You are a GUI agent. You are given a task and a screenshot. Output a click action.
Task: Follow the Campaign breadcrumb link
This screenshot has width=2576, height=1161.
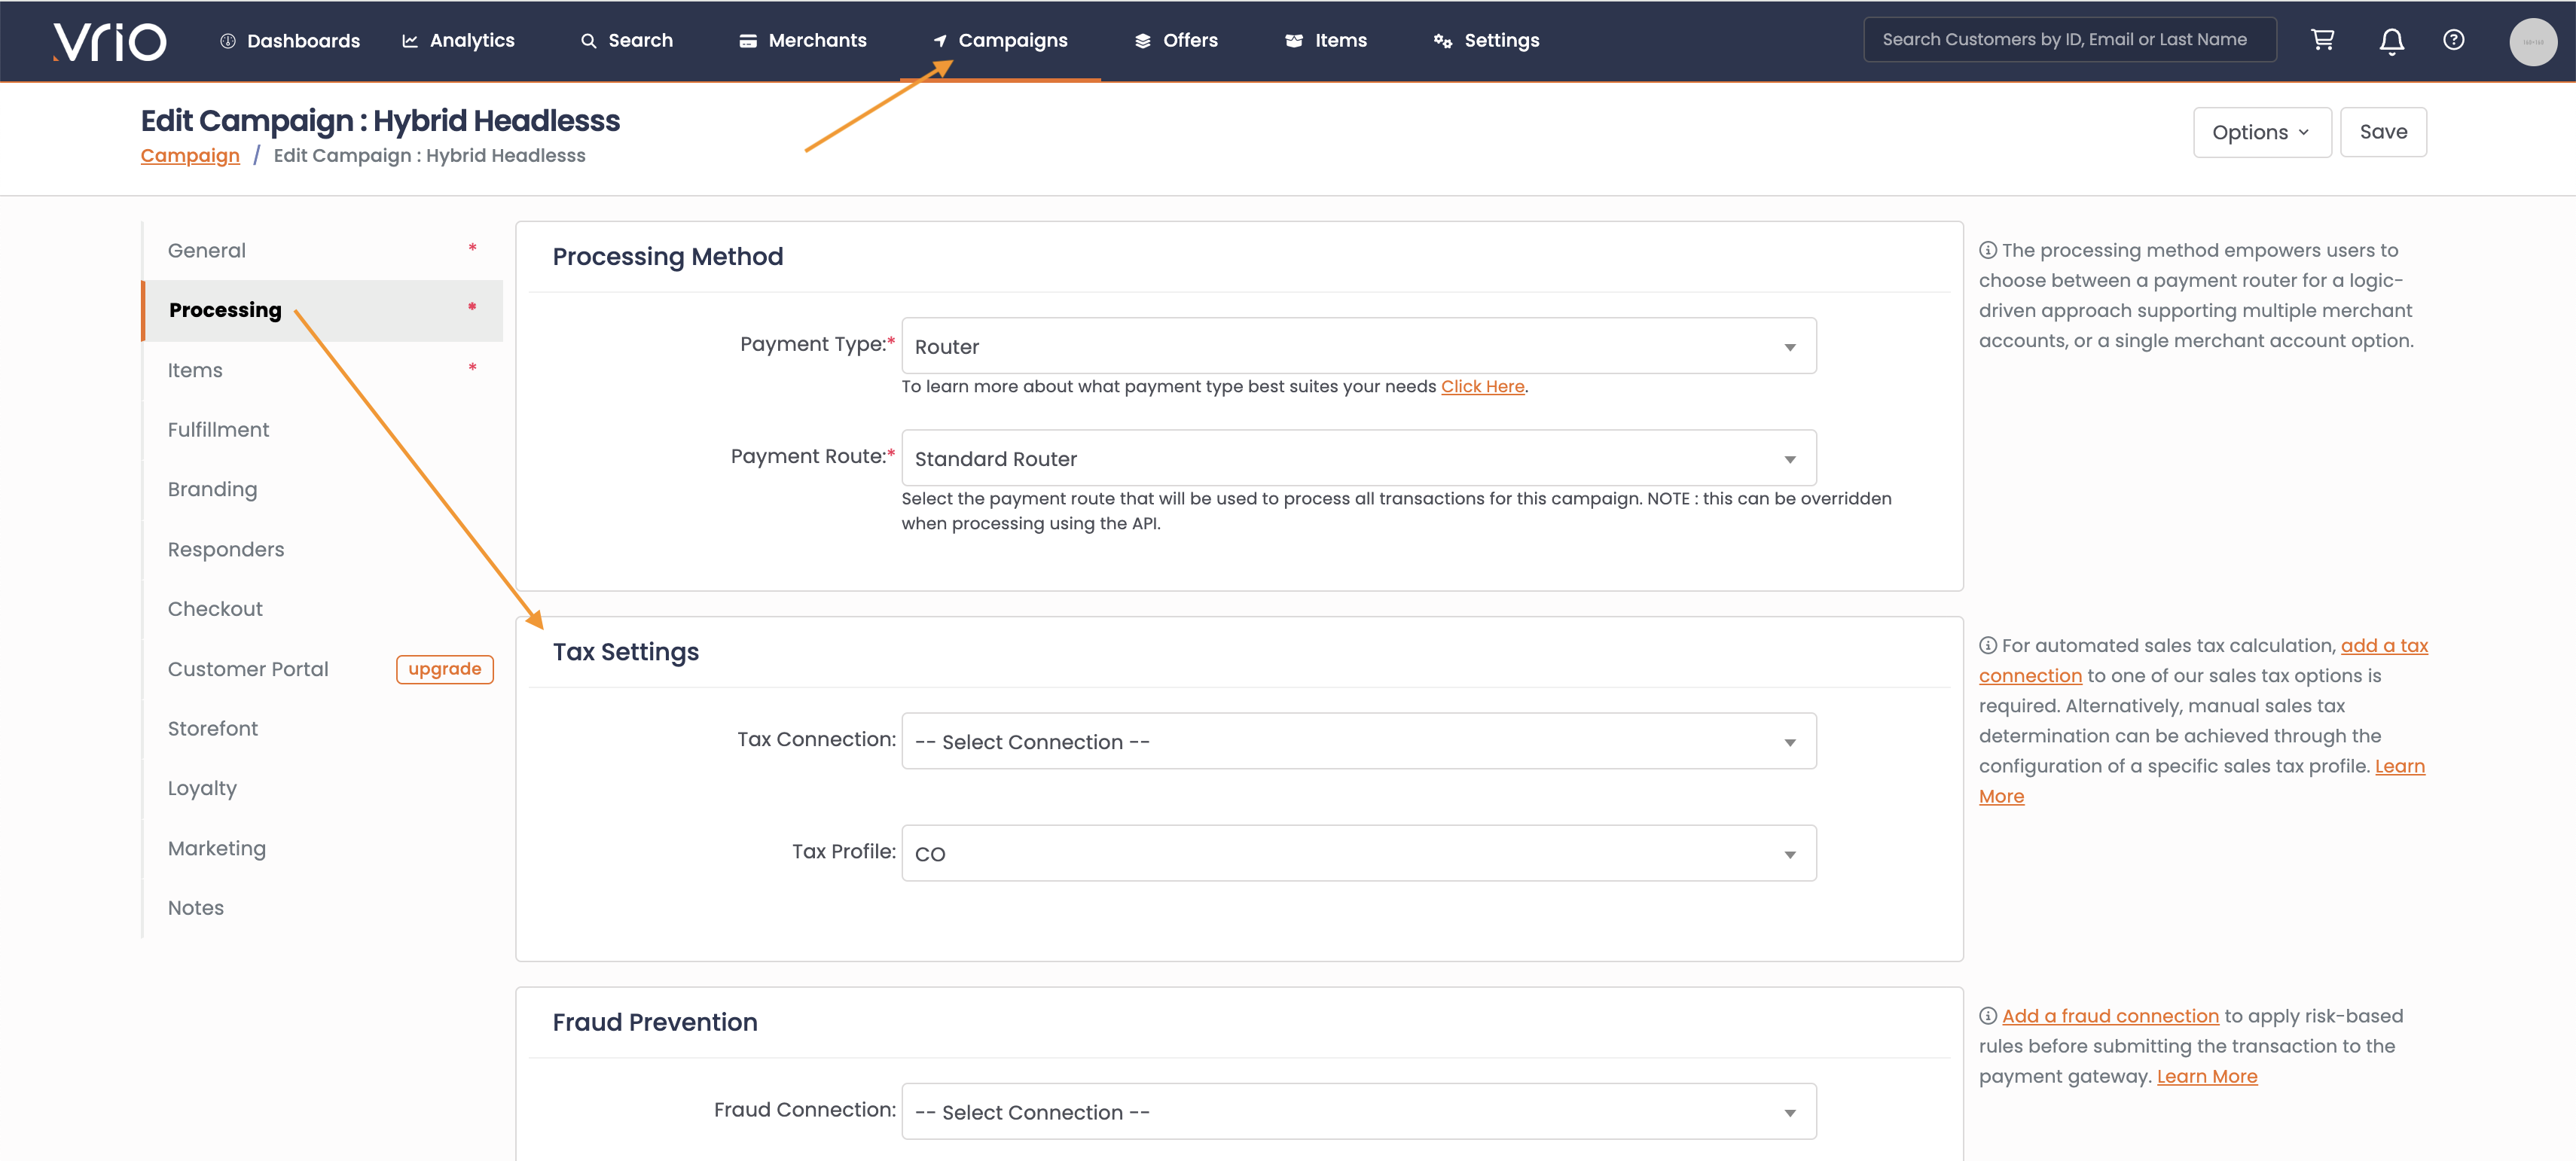point(190,156)
